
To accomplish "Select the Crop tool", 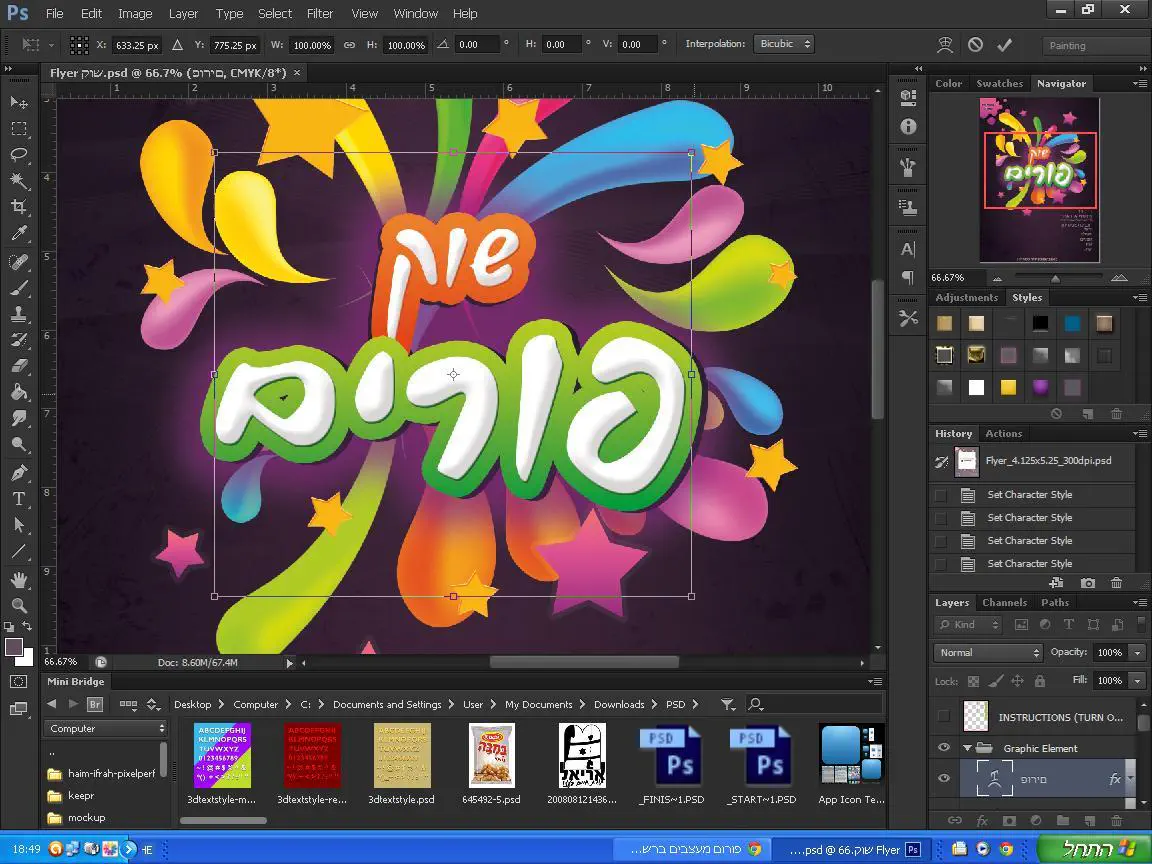I will tap(19, 207).
